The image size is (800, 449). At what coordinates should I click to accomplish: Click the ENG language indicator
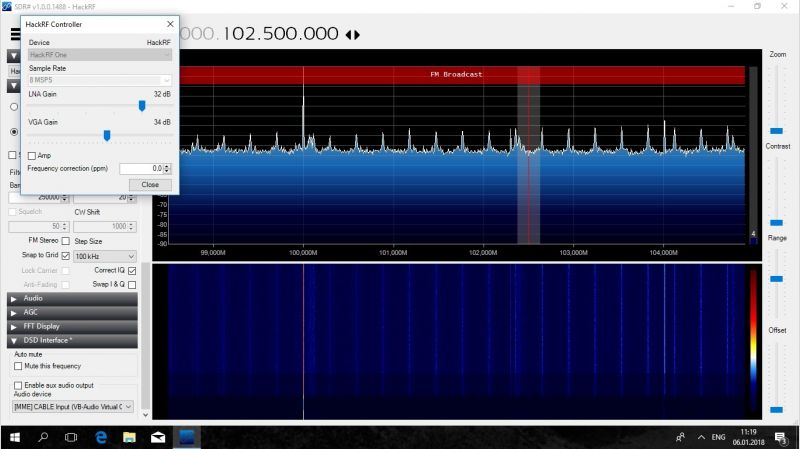click(x=718, y=437)
